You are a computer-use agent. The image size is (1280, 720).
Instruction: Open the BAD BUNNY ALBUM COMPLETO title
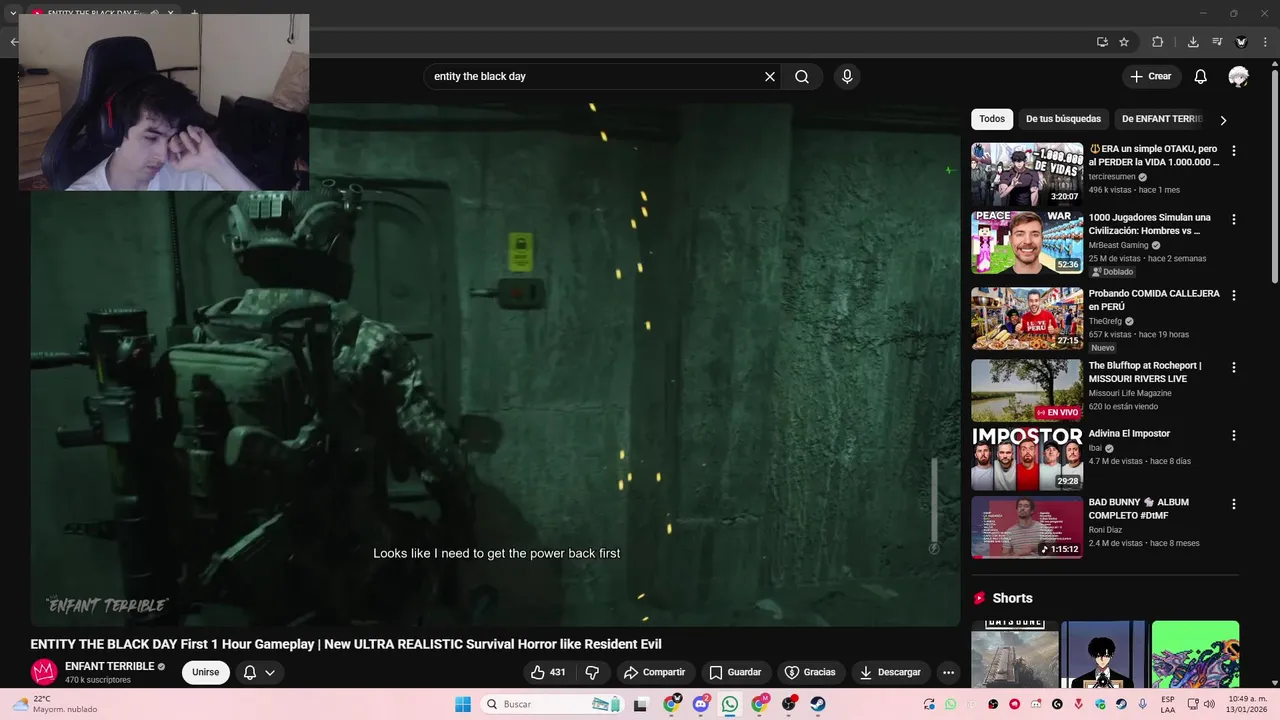tap(1139, 509)
